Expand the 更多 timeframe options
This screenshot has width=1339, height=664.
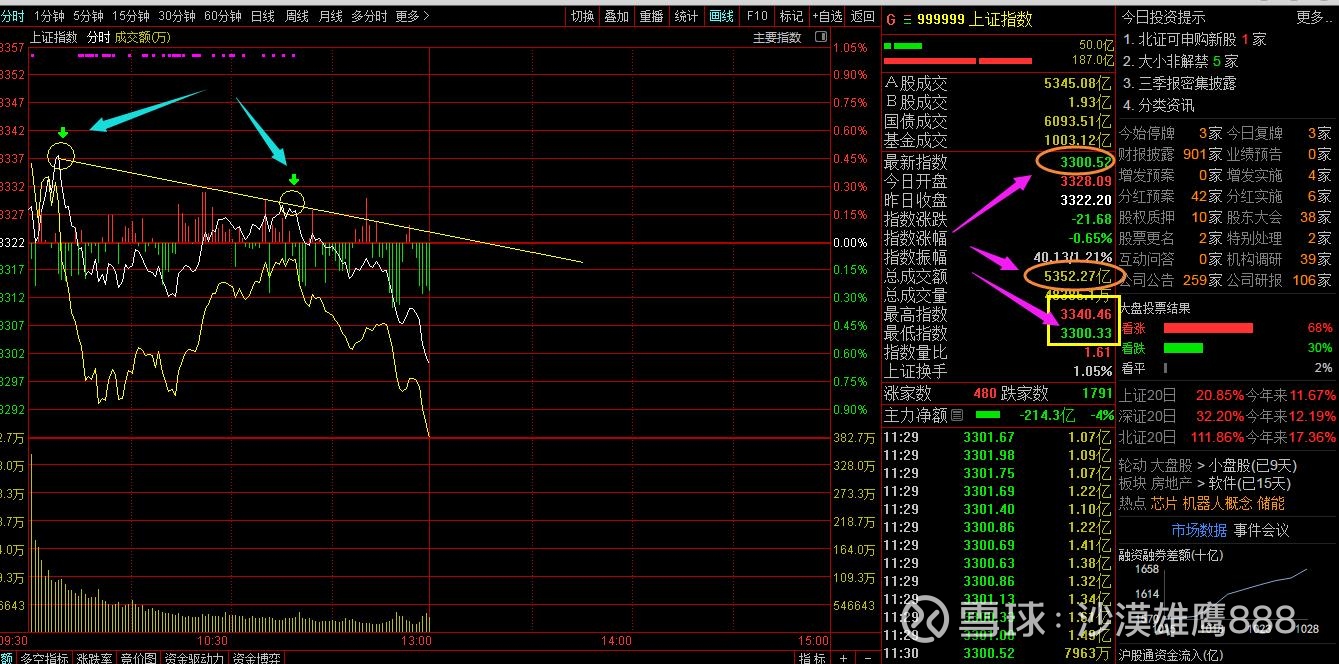coord(412,16)
